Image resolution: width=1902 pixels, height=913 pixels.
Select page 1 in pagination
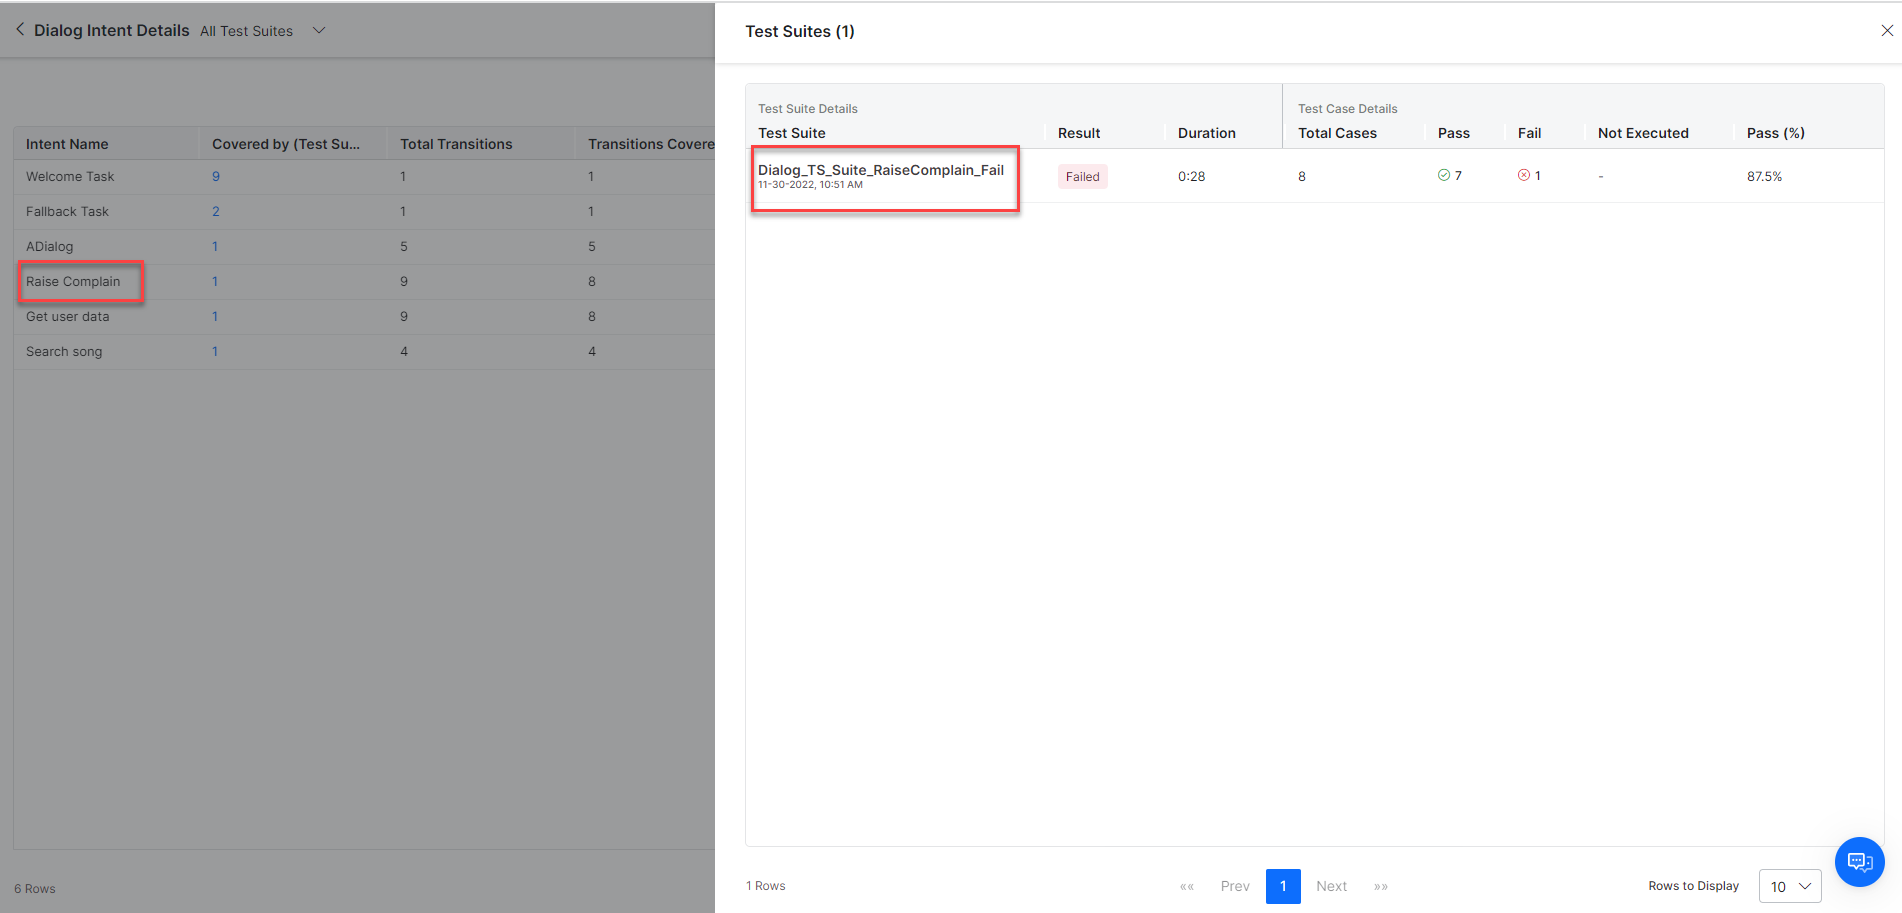[x=1282, y=886]
